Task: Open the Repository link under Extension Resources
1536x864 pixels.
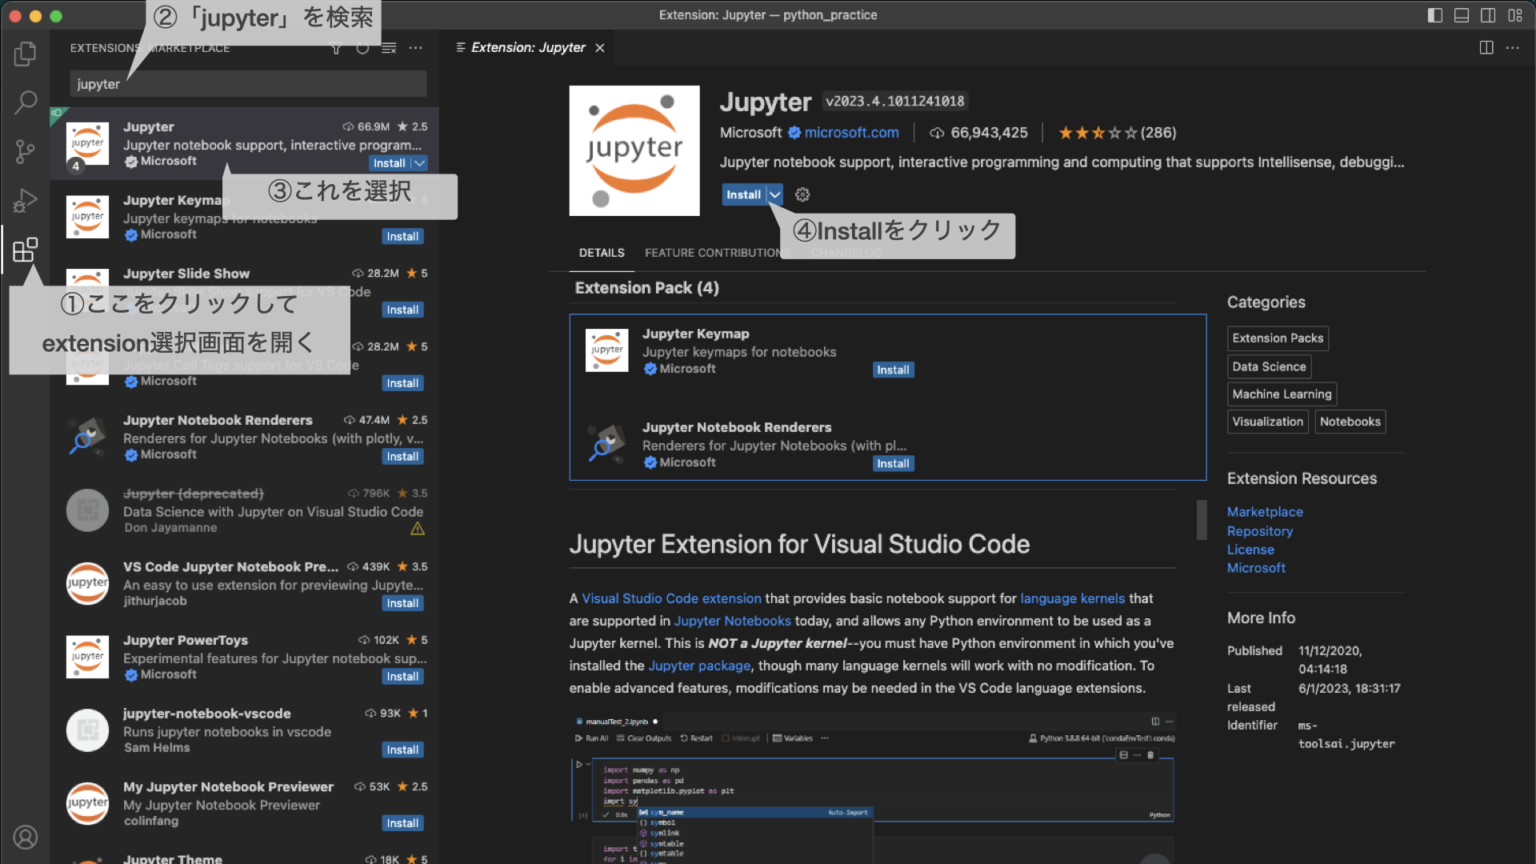Action: click(1260, 530)
